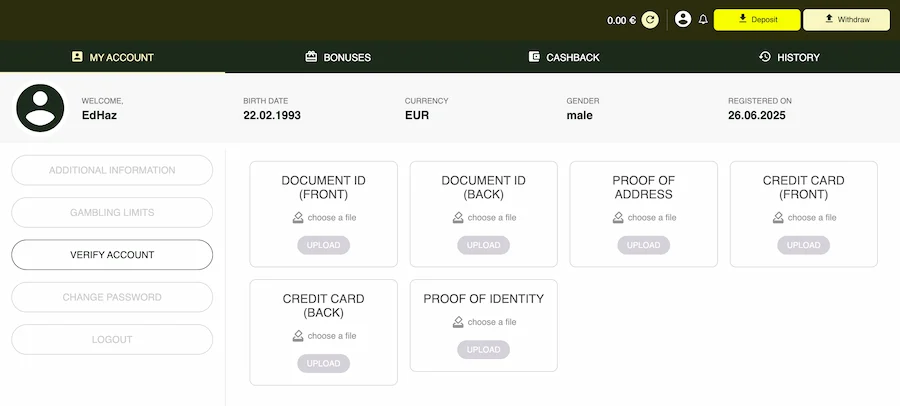900x406 pixels.
Task: Choose a file for Proof of Address
Action: tap(645, 218)
